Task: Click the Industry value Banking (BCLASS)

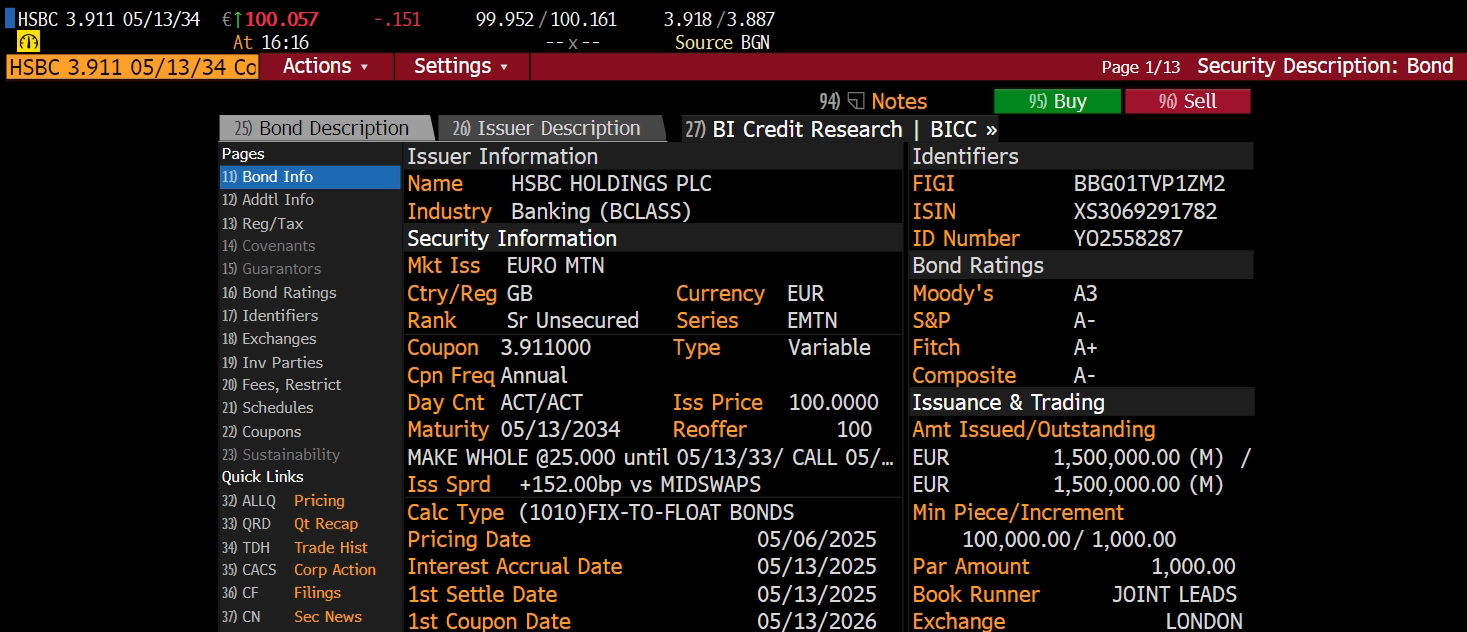Action: pos(601,212)
